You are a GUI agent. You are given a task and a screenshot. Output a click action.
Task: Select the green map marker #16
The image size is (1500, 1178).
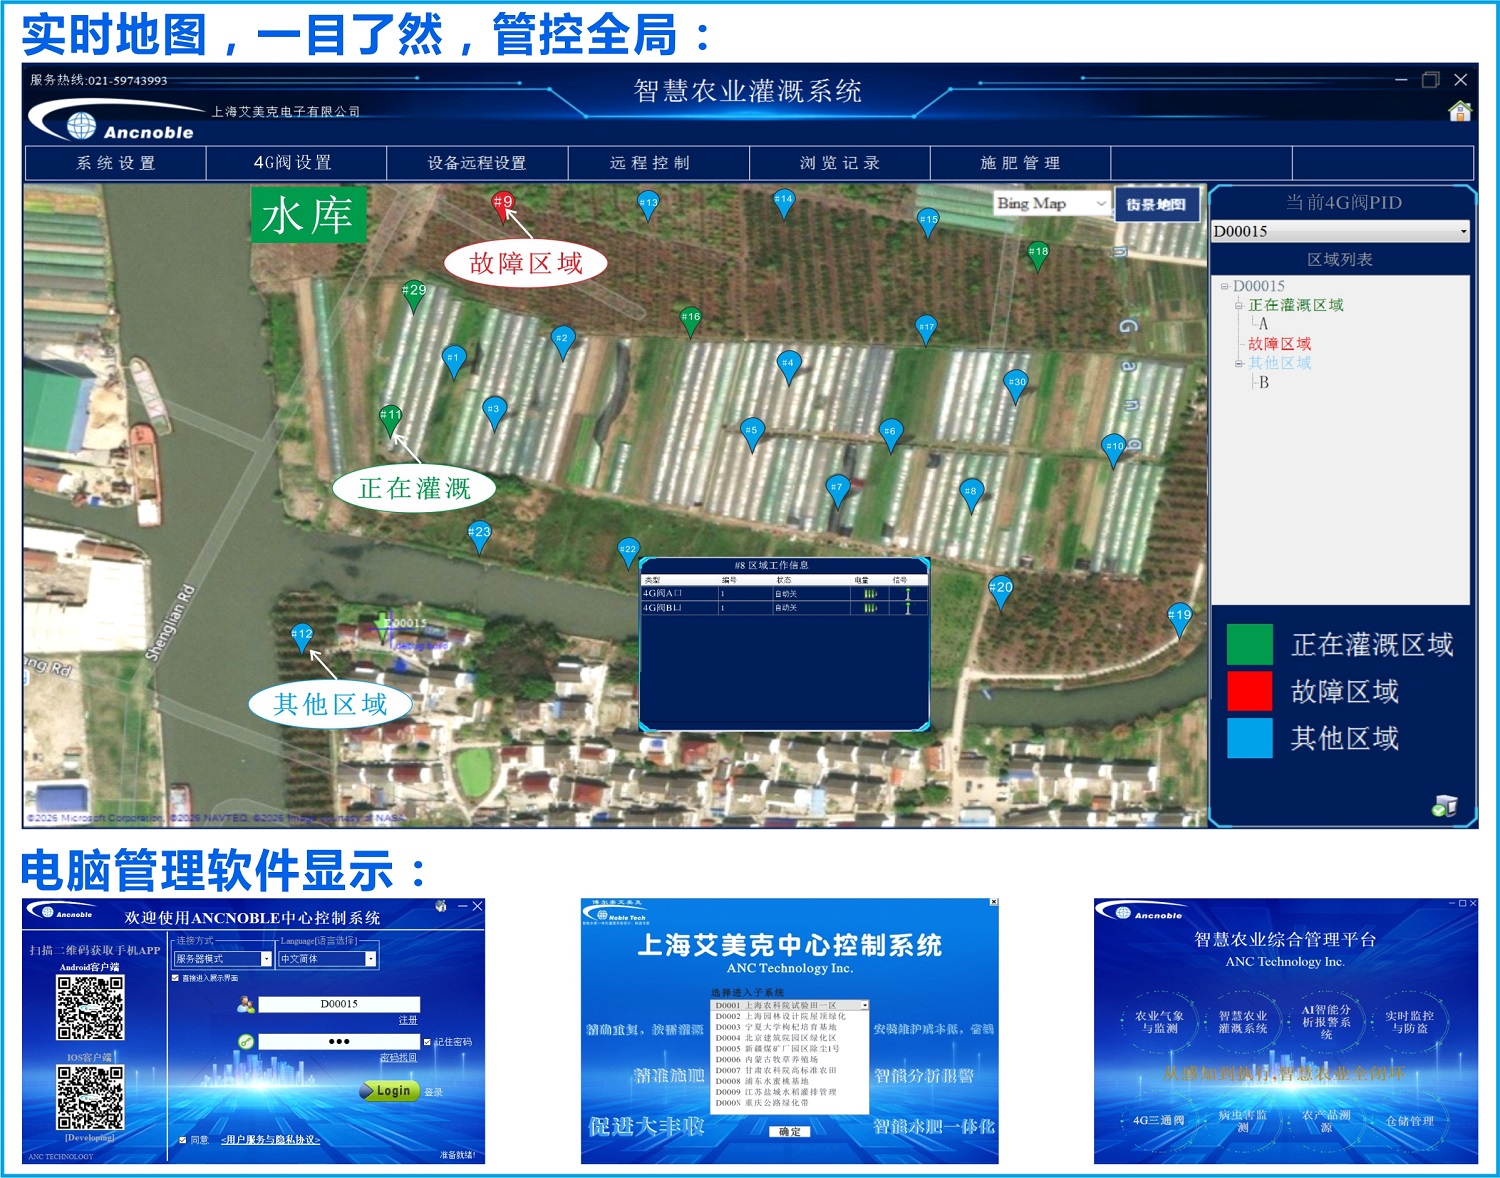coord(690,321)
